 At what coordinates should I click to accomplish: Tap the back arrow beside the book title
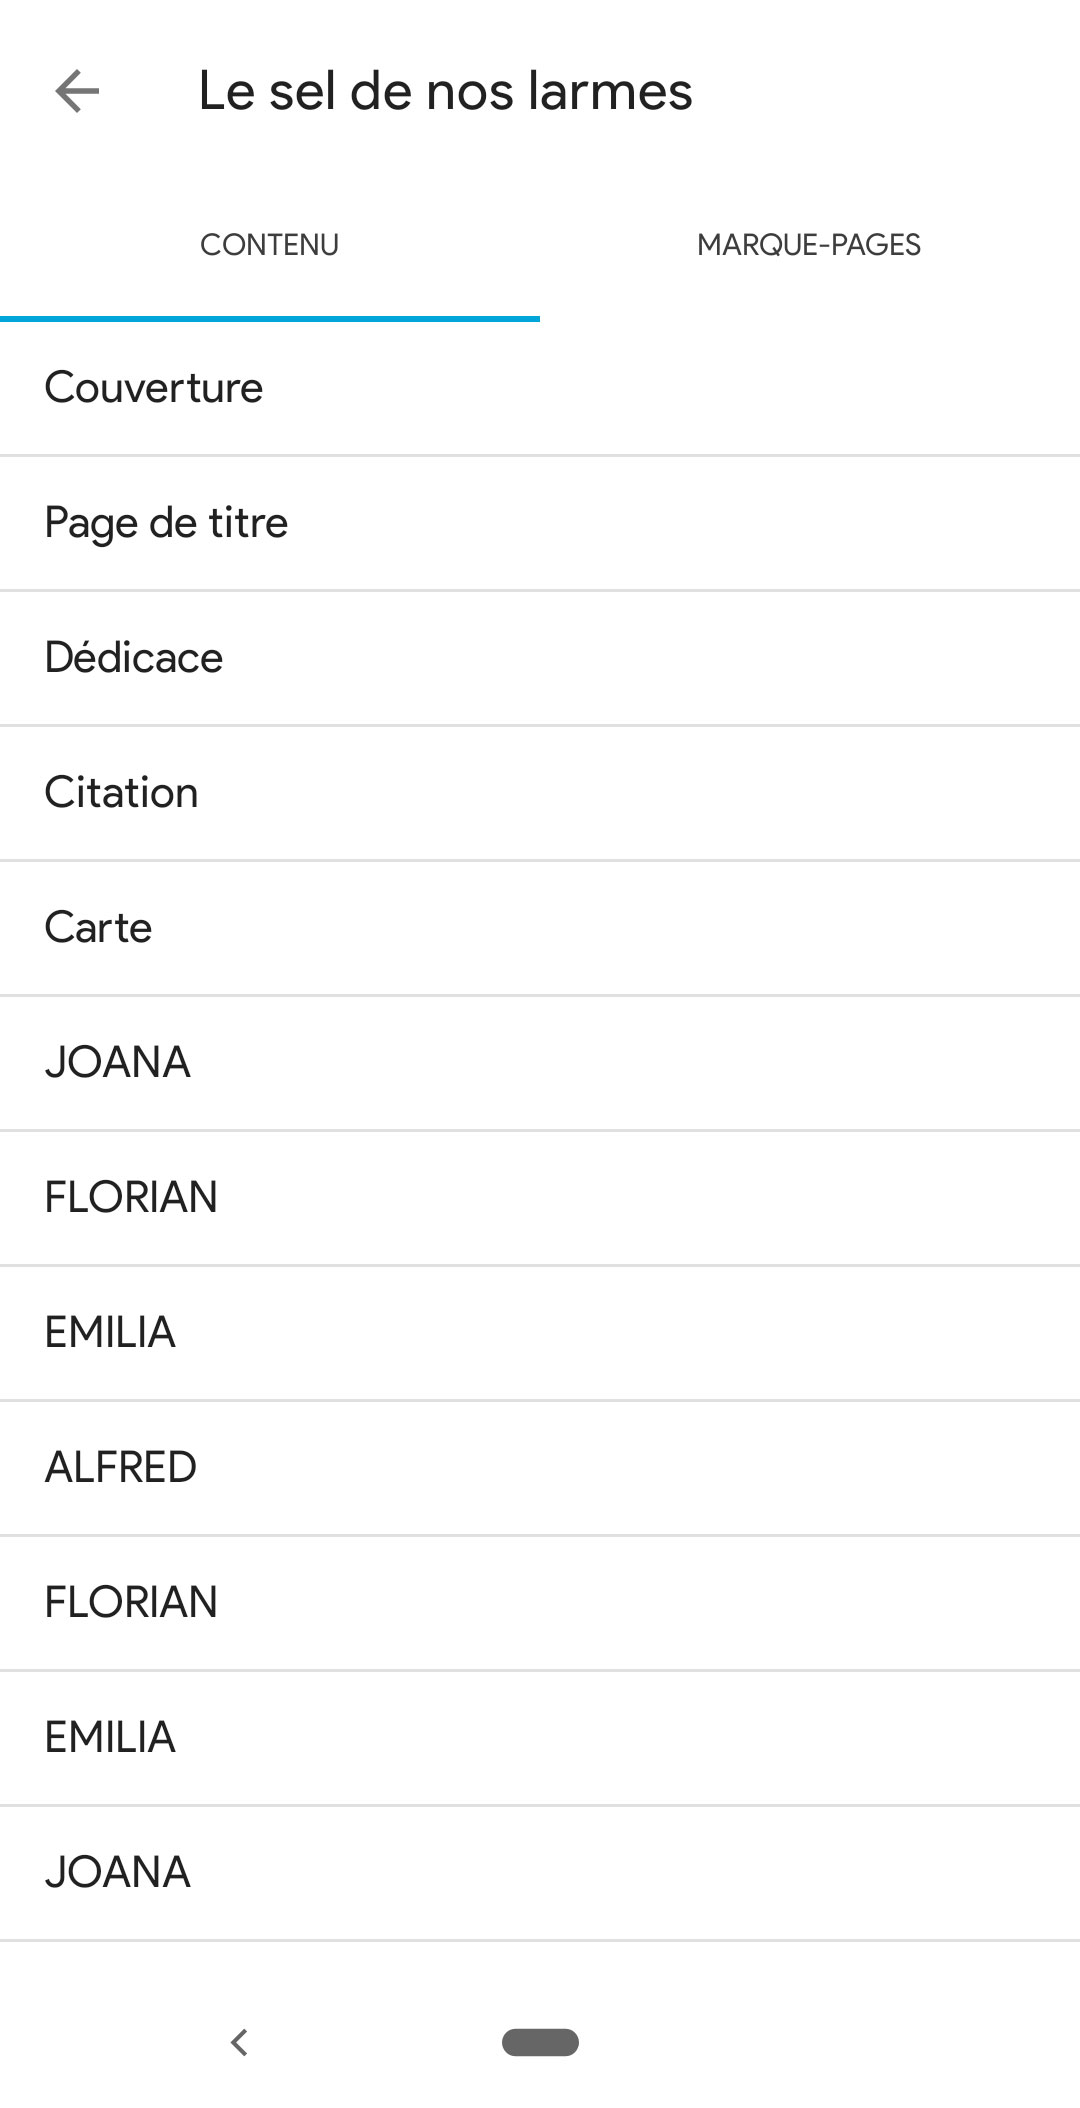[x=77, y=92]
